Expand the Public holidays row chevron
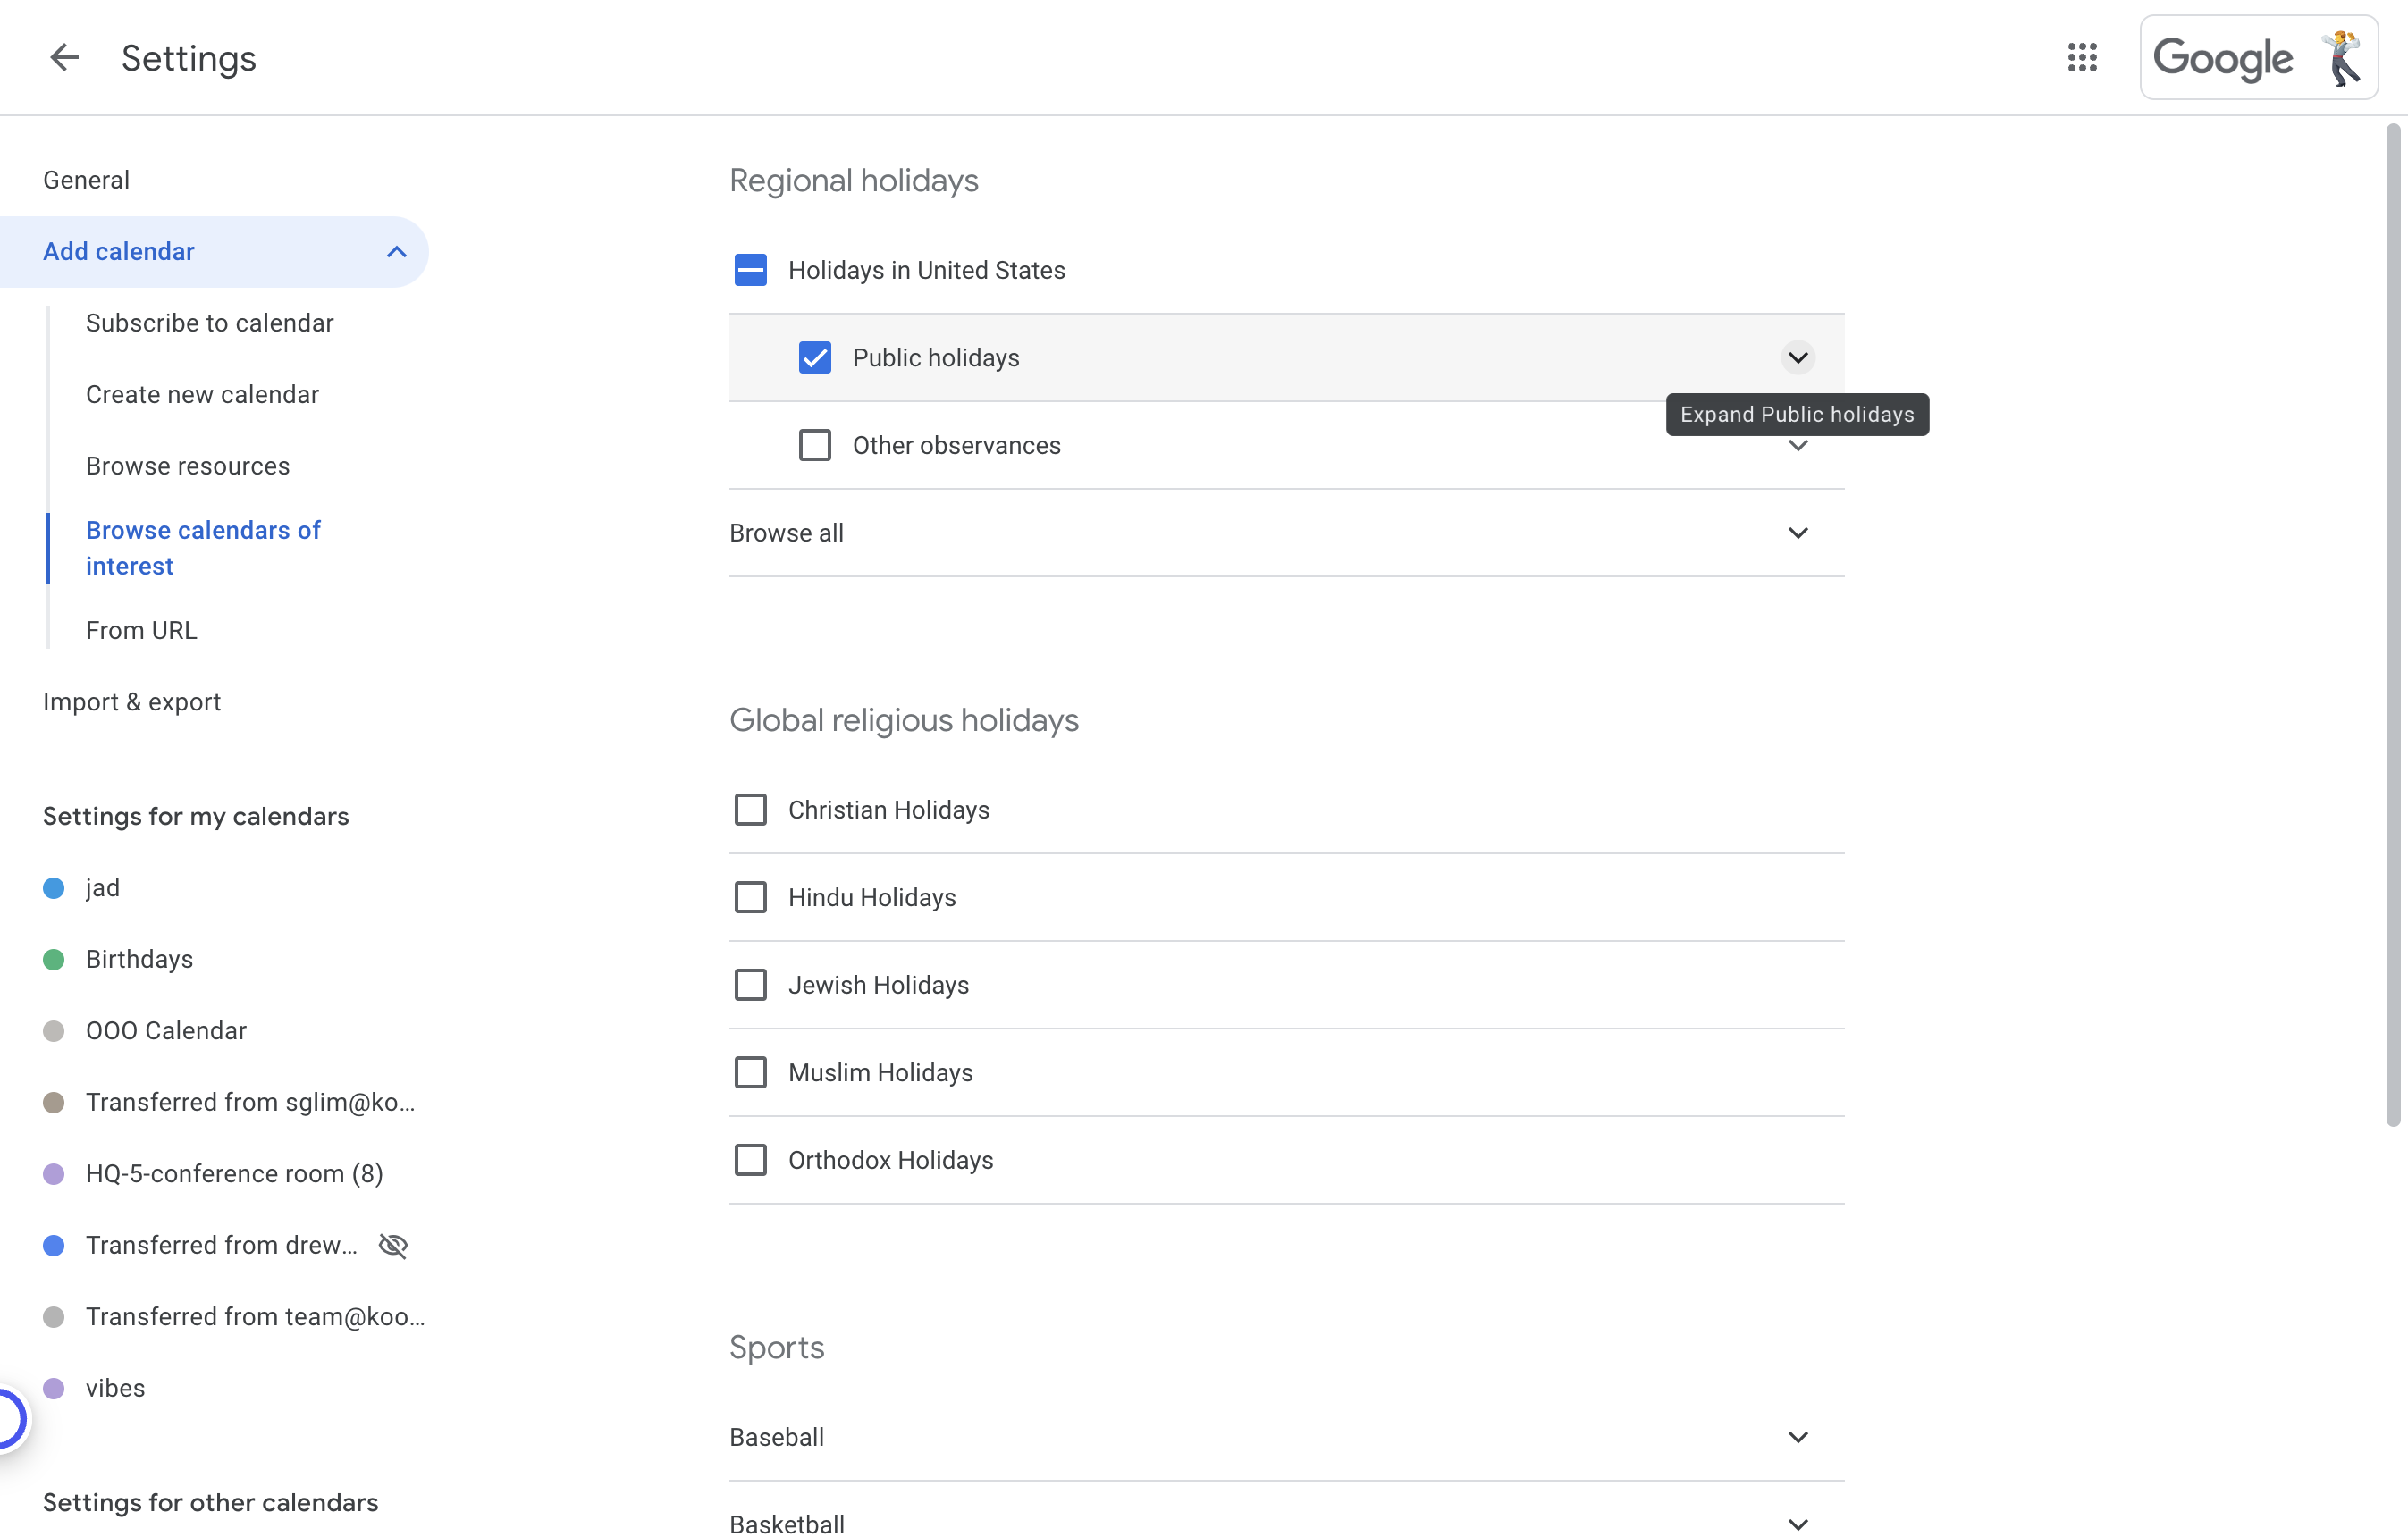Viewport: 2408px width, 1537px height. tap(1797, 358)
